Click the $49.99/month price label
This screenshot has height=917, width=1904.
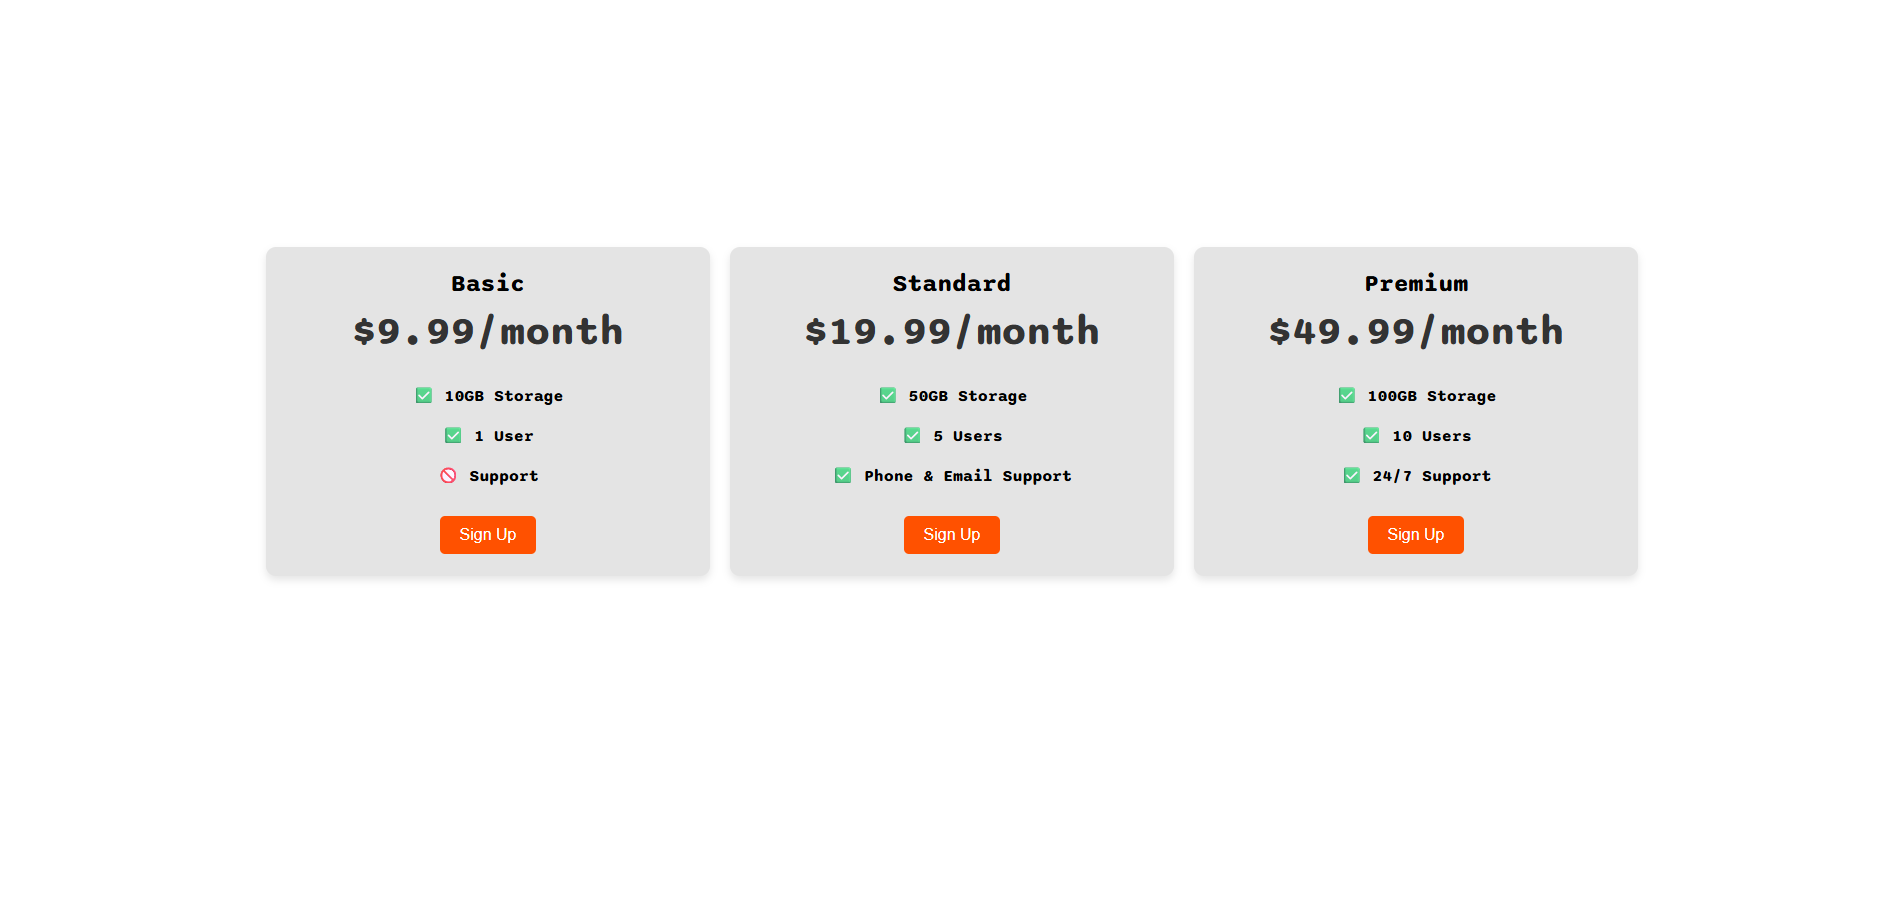[1415, 332]
